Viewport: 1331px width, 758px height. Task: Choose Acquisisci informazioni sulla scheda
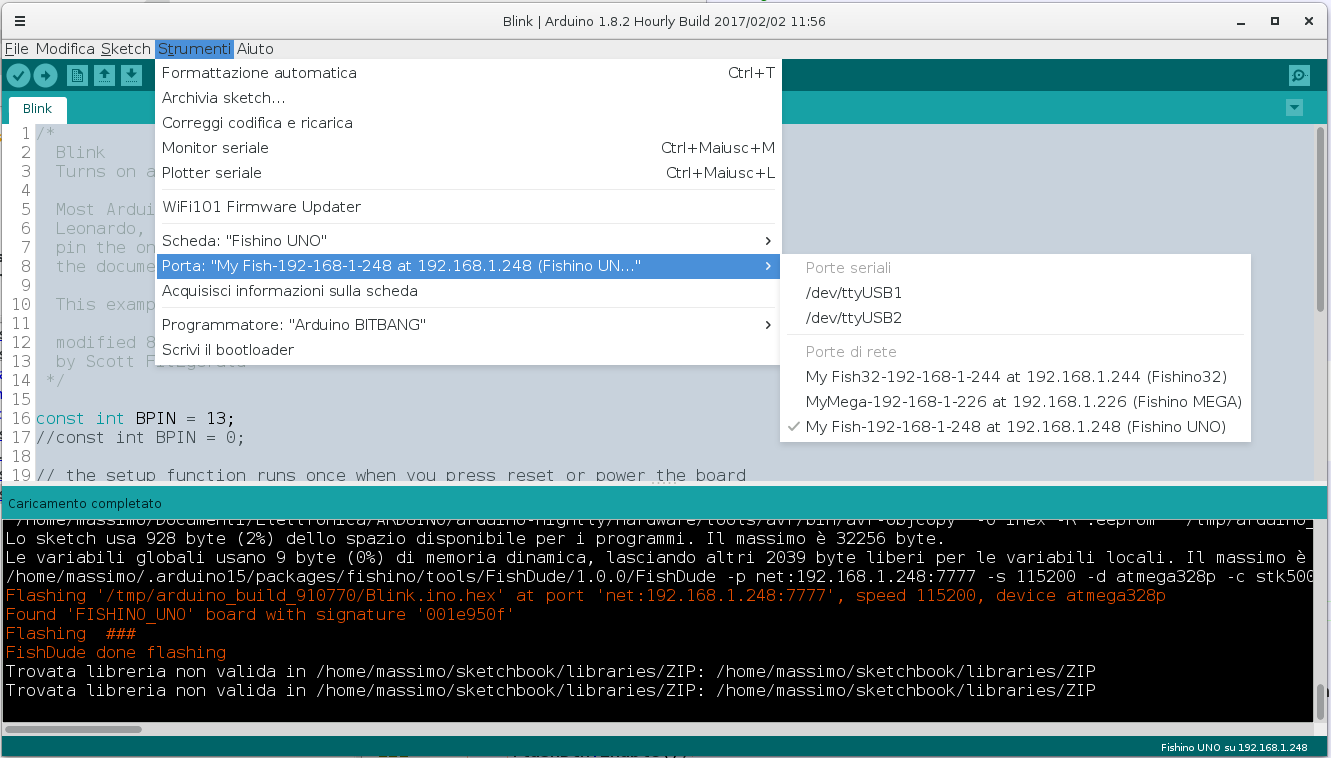tap(468, 291)
